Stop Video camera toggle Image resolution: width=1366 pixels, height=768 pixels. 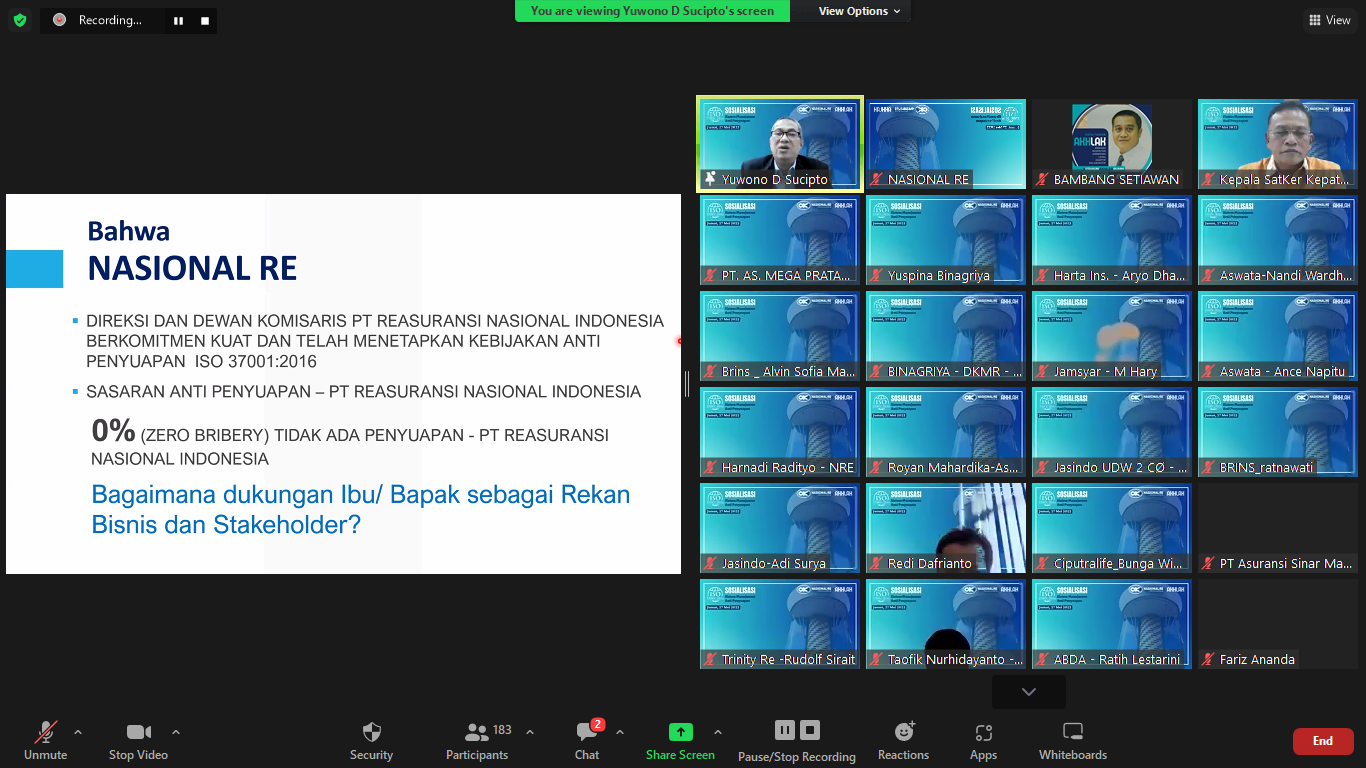coord(138,741)
